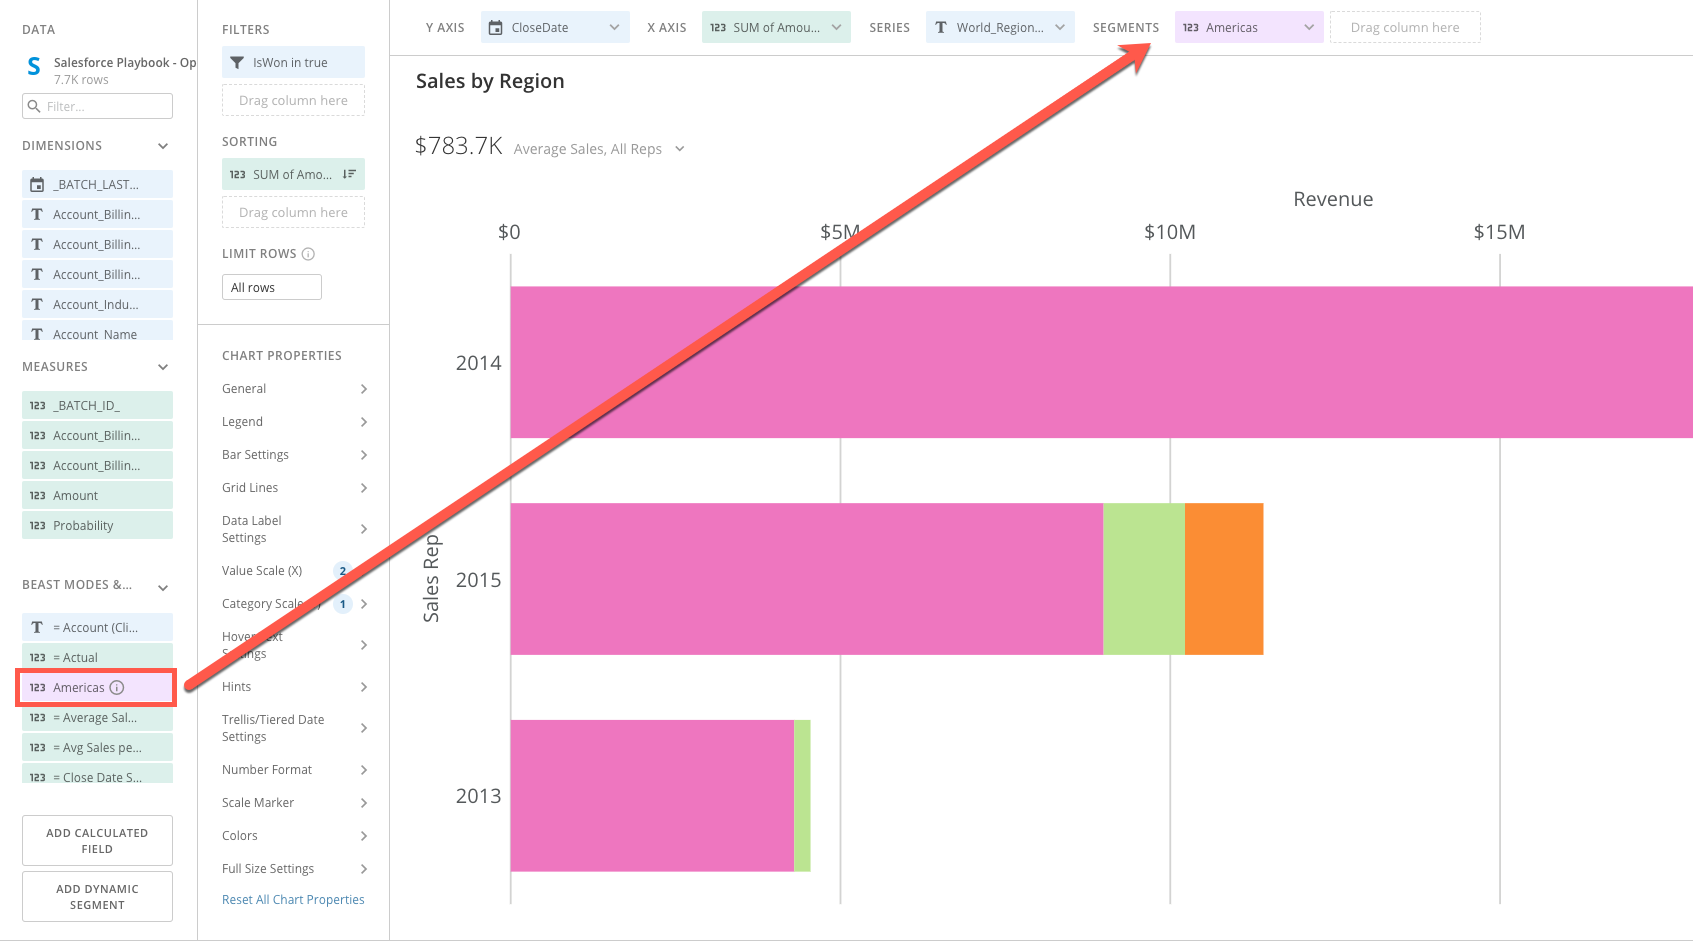
Task: Click the All rows limit input
Action: pos(271,286)
